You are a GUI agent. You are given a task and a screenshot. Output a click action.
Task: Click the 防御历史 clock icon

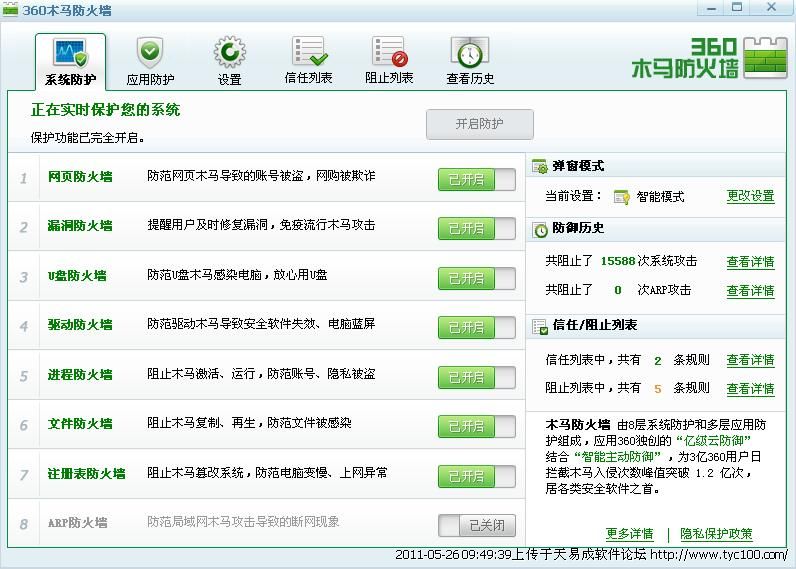pyautogui.click(x=540, y=229)
